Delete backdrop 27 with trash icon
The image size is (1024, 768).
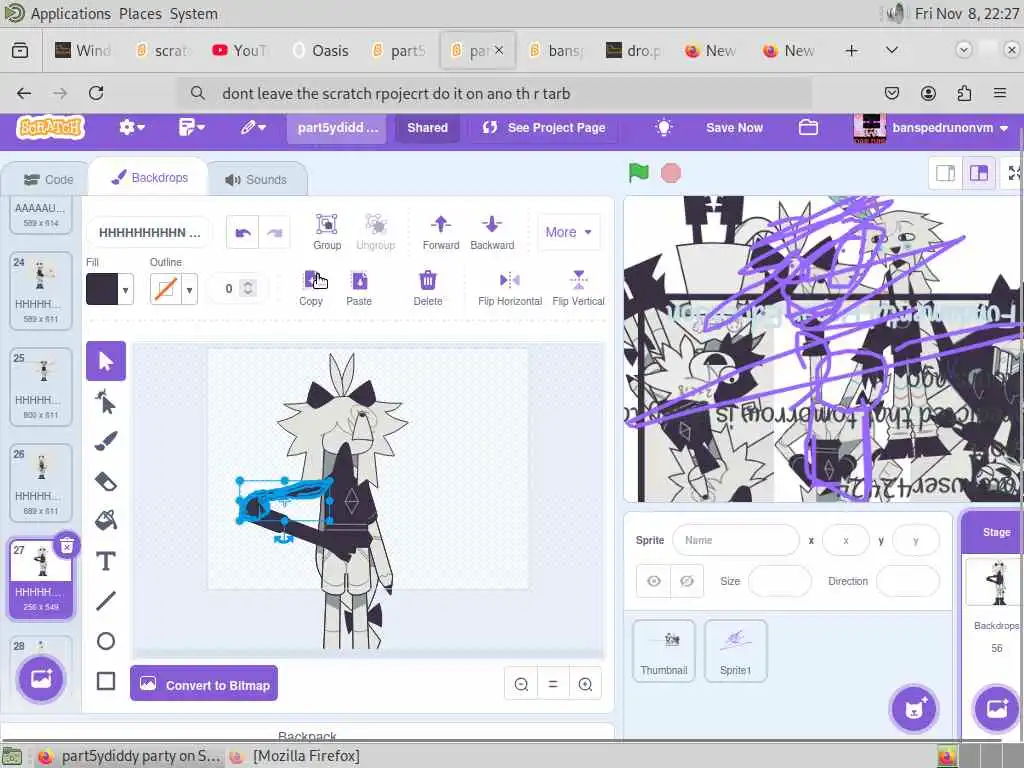point(67,547)
